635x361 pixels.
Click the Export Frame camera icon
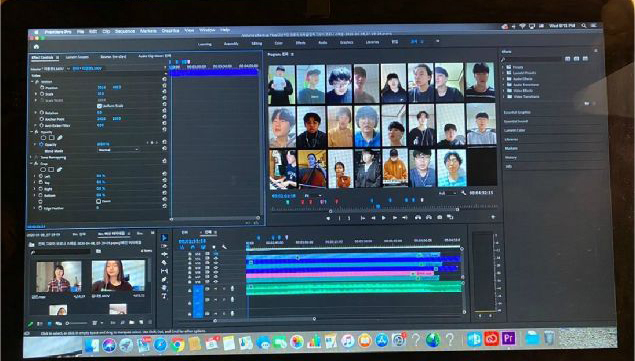point(439,218)
